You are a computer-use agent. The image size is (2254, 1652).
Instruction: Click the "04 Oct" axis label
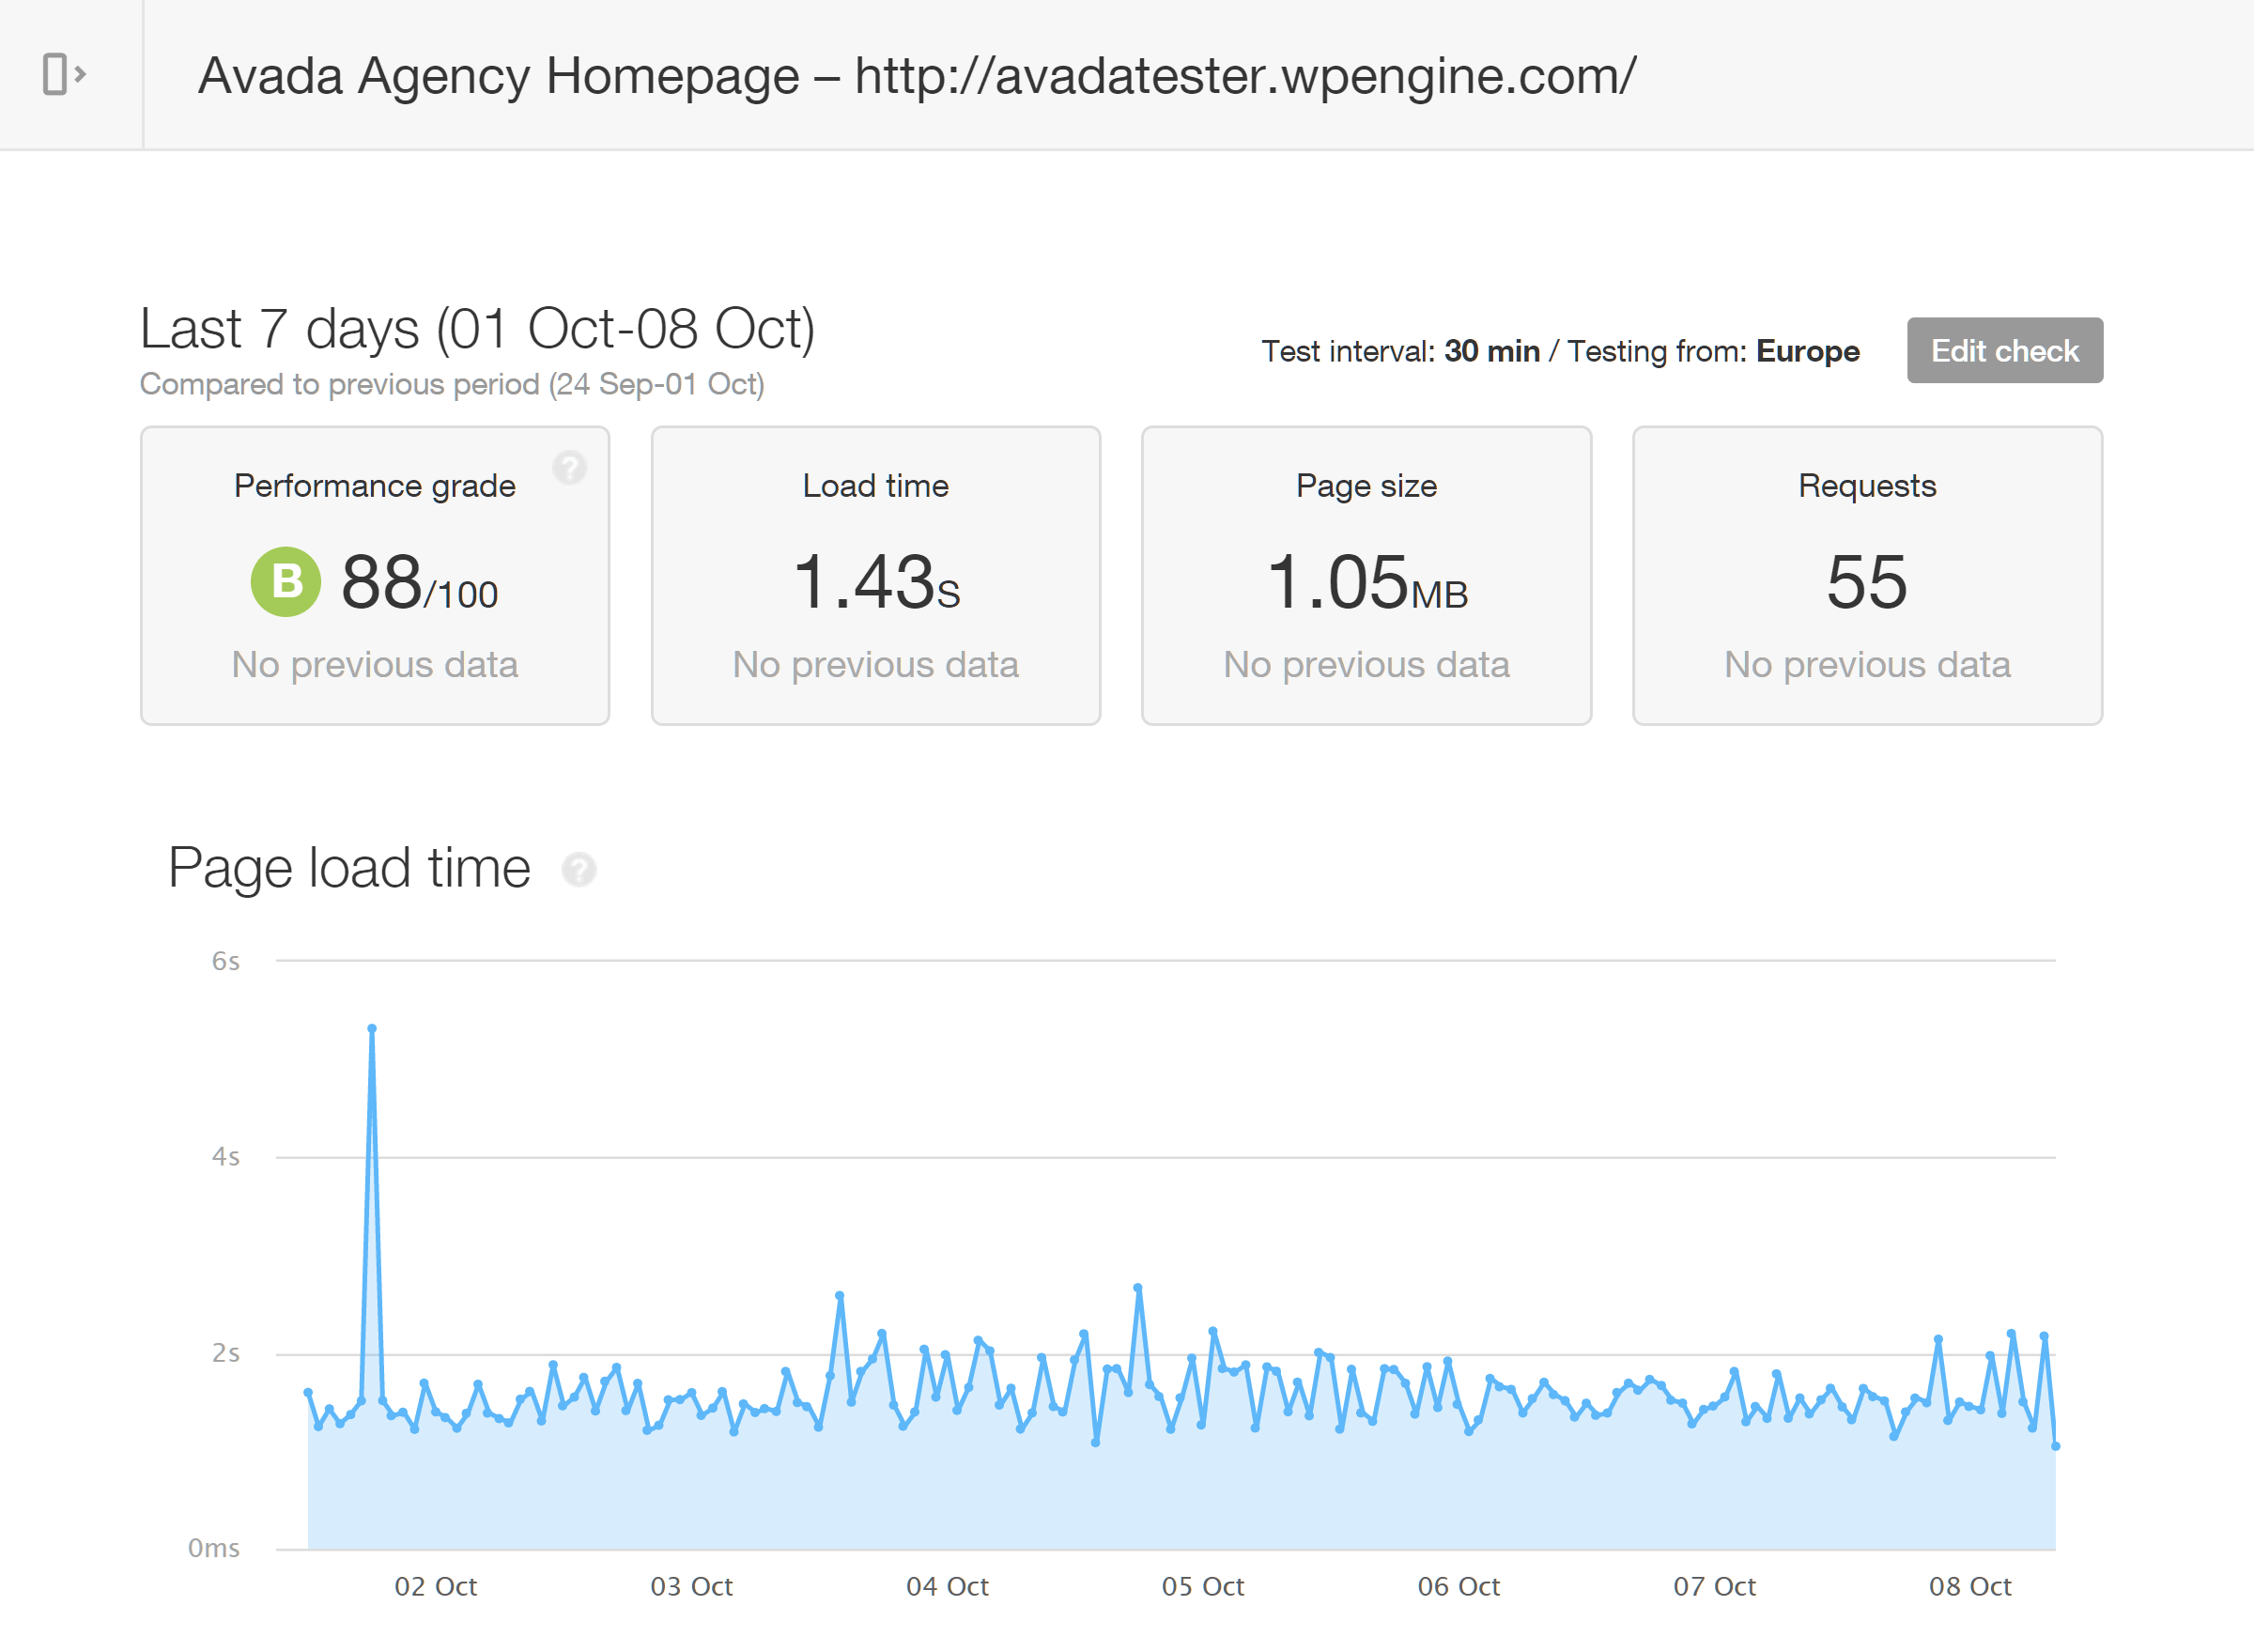(947, 1586)
